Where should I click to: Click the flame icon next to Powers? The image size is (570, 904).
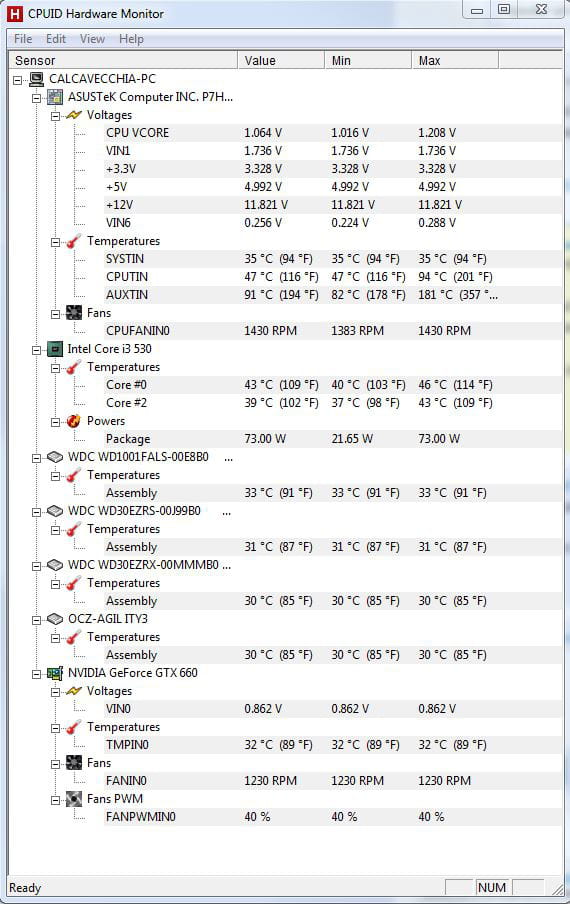(74, 421)
